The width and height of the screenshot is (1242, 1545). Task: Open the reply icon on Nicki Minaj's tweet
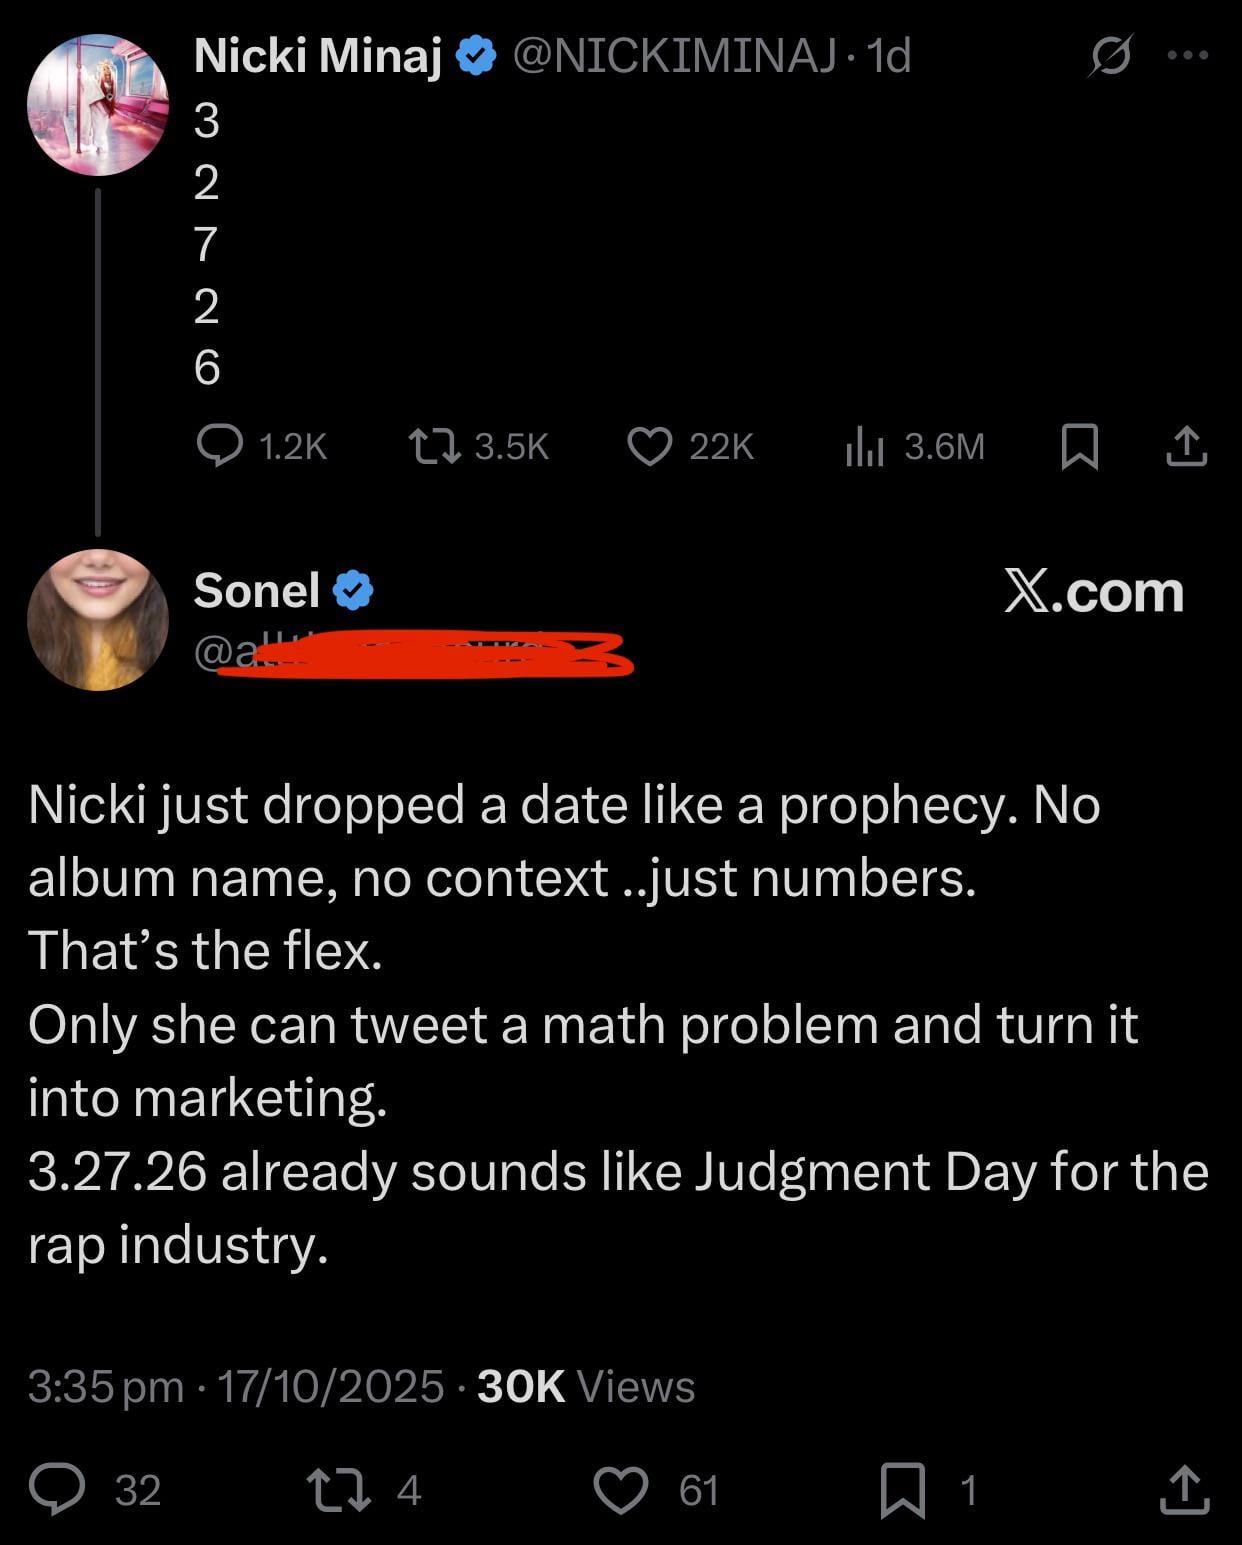pos(220,446)
